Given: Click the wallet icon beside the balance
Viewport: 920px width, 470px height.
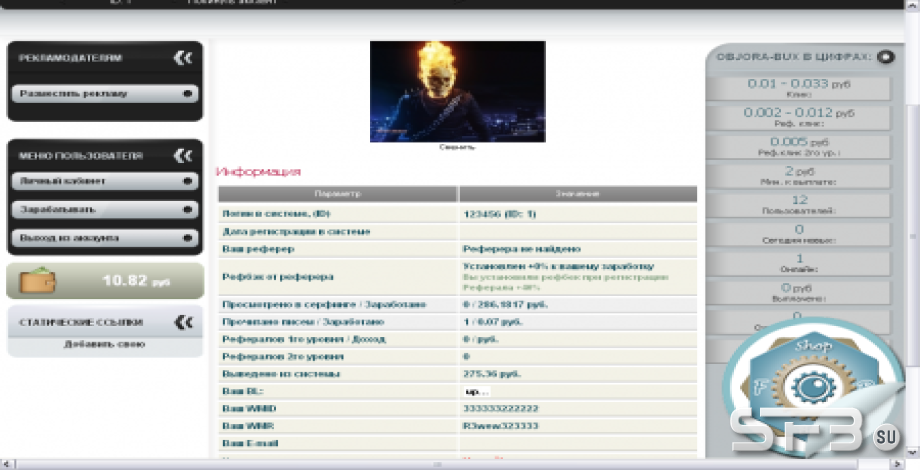Looking at the screenshot, I should pos(38,280).
